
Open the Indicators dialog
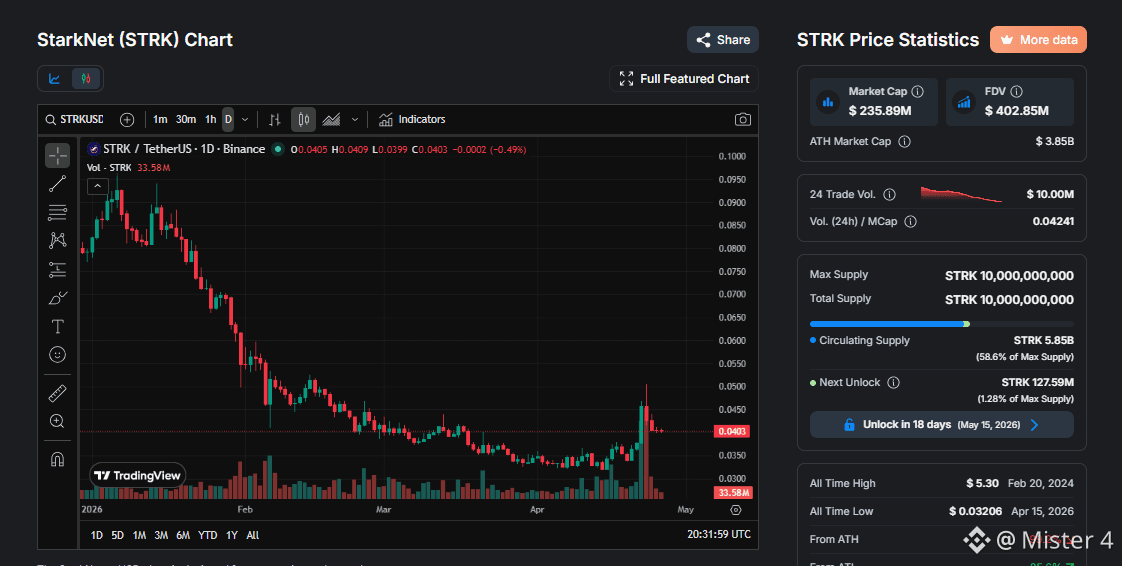tap(412, 119)
